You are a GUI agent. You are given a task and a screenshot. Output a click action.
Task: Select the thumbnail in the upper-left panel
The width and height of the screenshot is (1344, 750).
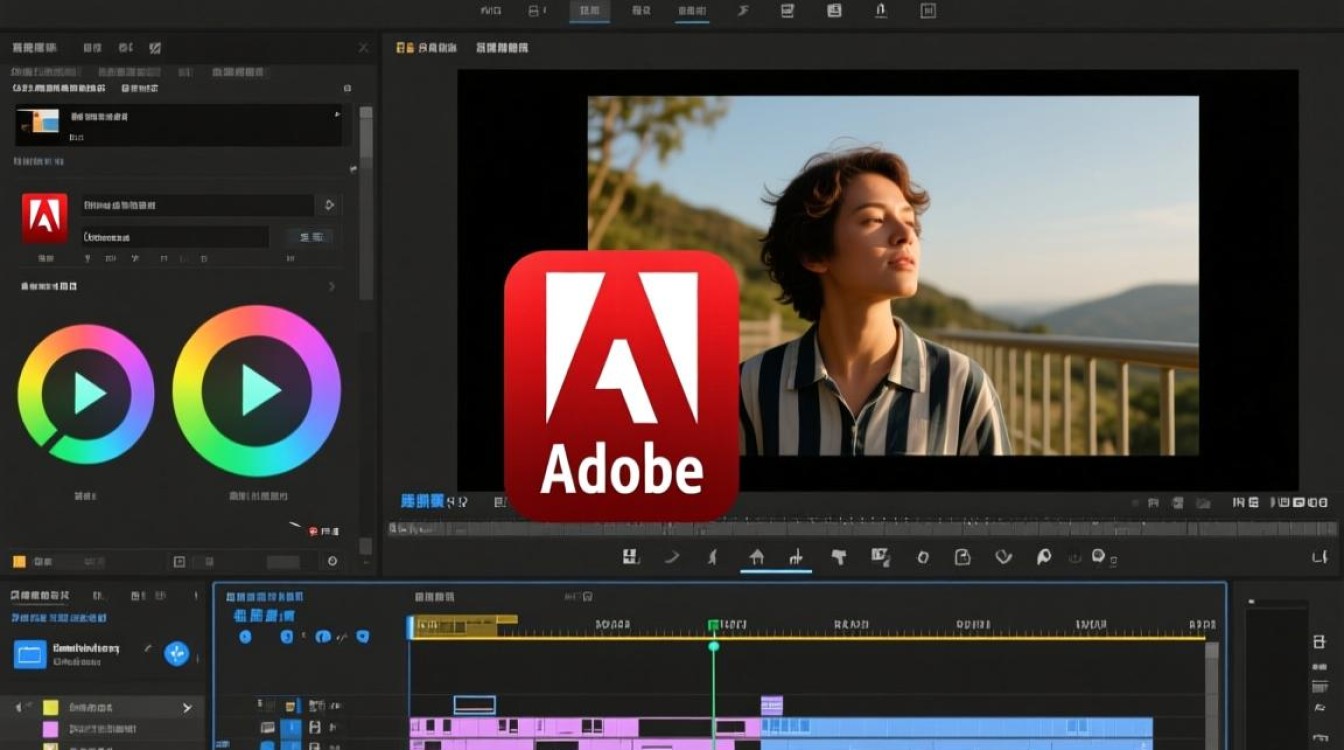(39, 120)
